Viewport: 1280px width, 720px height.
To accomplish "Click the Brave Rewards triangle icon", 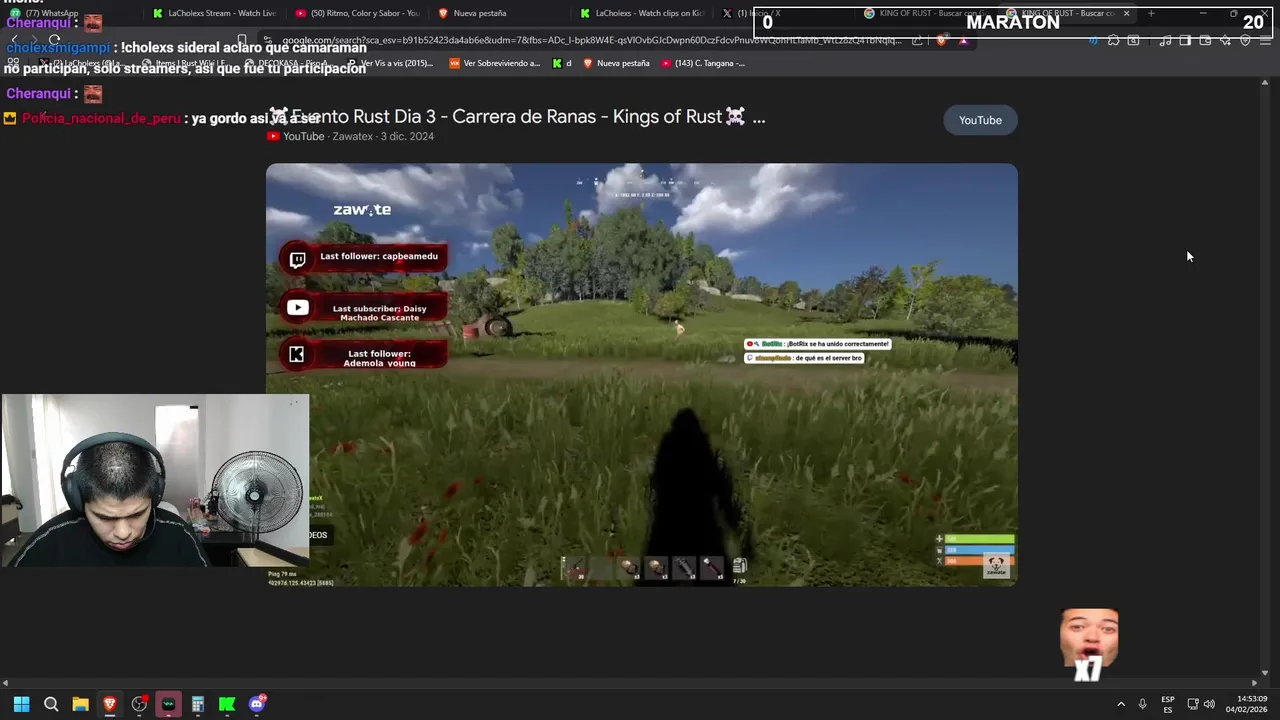I will 963,41.
